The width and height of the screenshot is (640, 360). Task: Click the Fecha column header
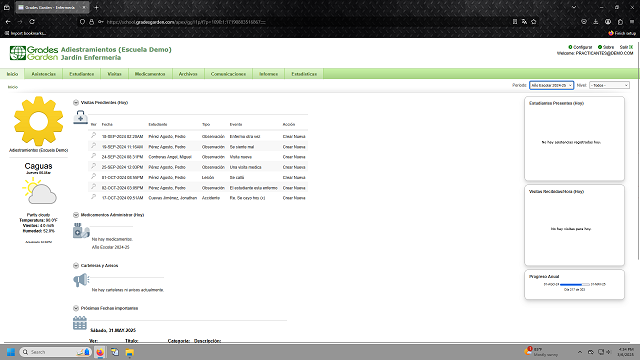point(107,124)
